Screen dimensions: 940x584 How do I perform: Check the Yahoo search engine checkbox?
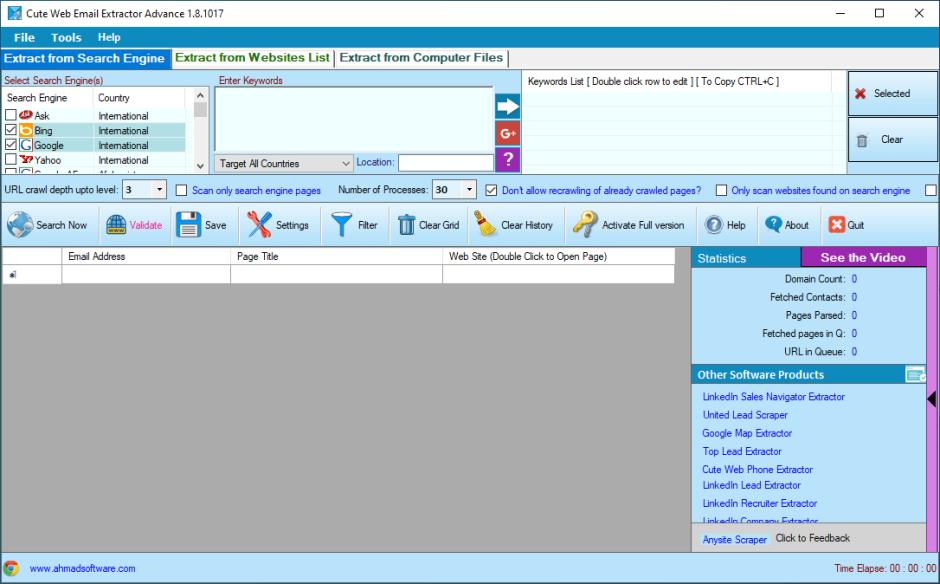(x=10, y=159)
